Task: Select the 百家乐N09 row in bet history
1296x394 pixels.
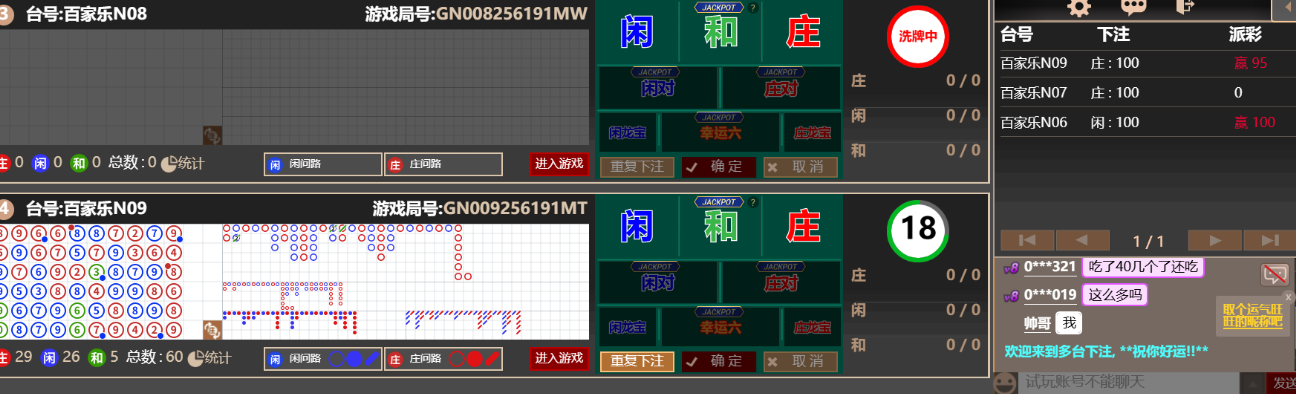Action: (1147, 63)
